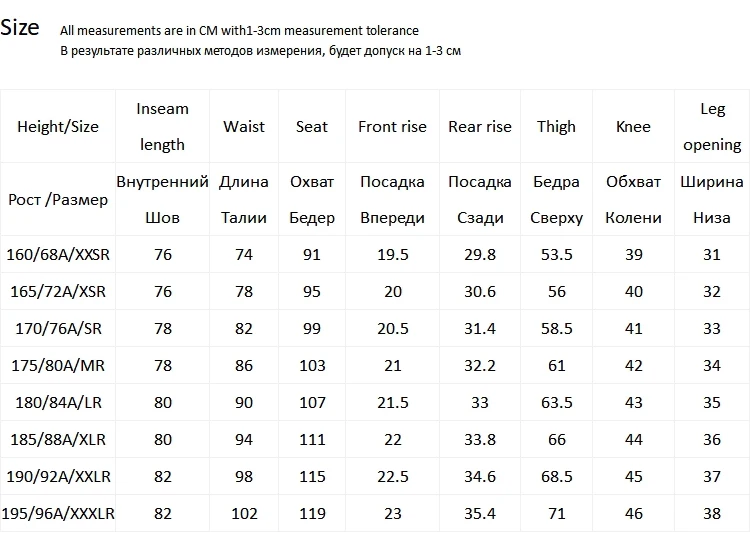The width and height of the screenshot is (750, 552).
Task: Select the 190/92A/XXLR size row label
Action: click(58, 477)
